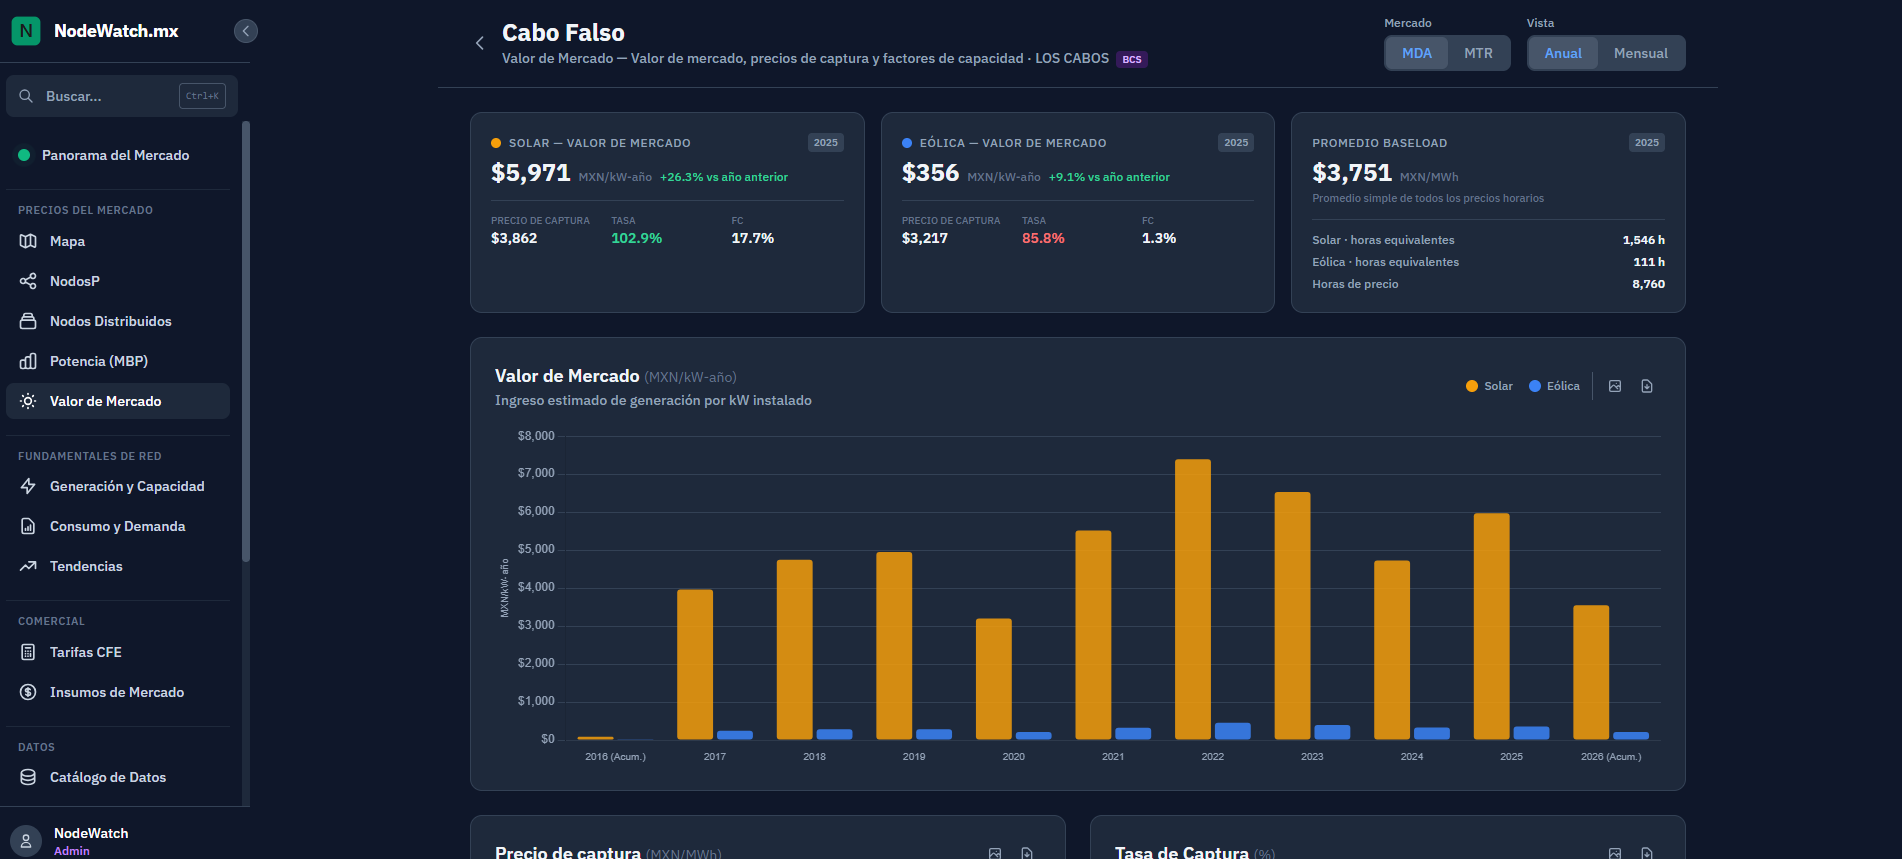The image size is (1902, 859).
Task: Click the NodeWatch.mx green logo icon
Action: 26,31
